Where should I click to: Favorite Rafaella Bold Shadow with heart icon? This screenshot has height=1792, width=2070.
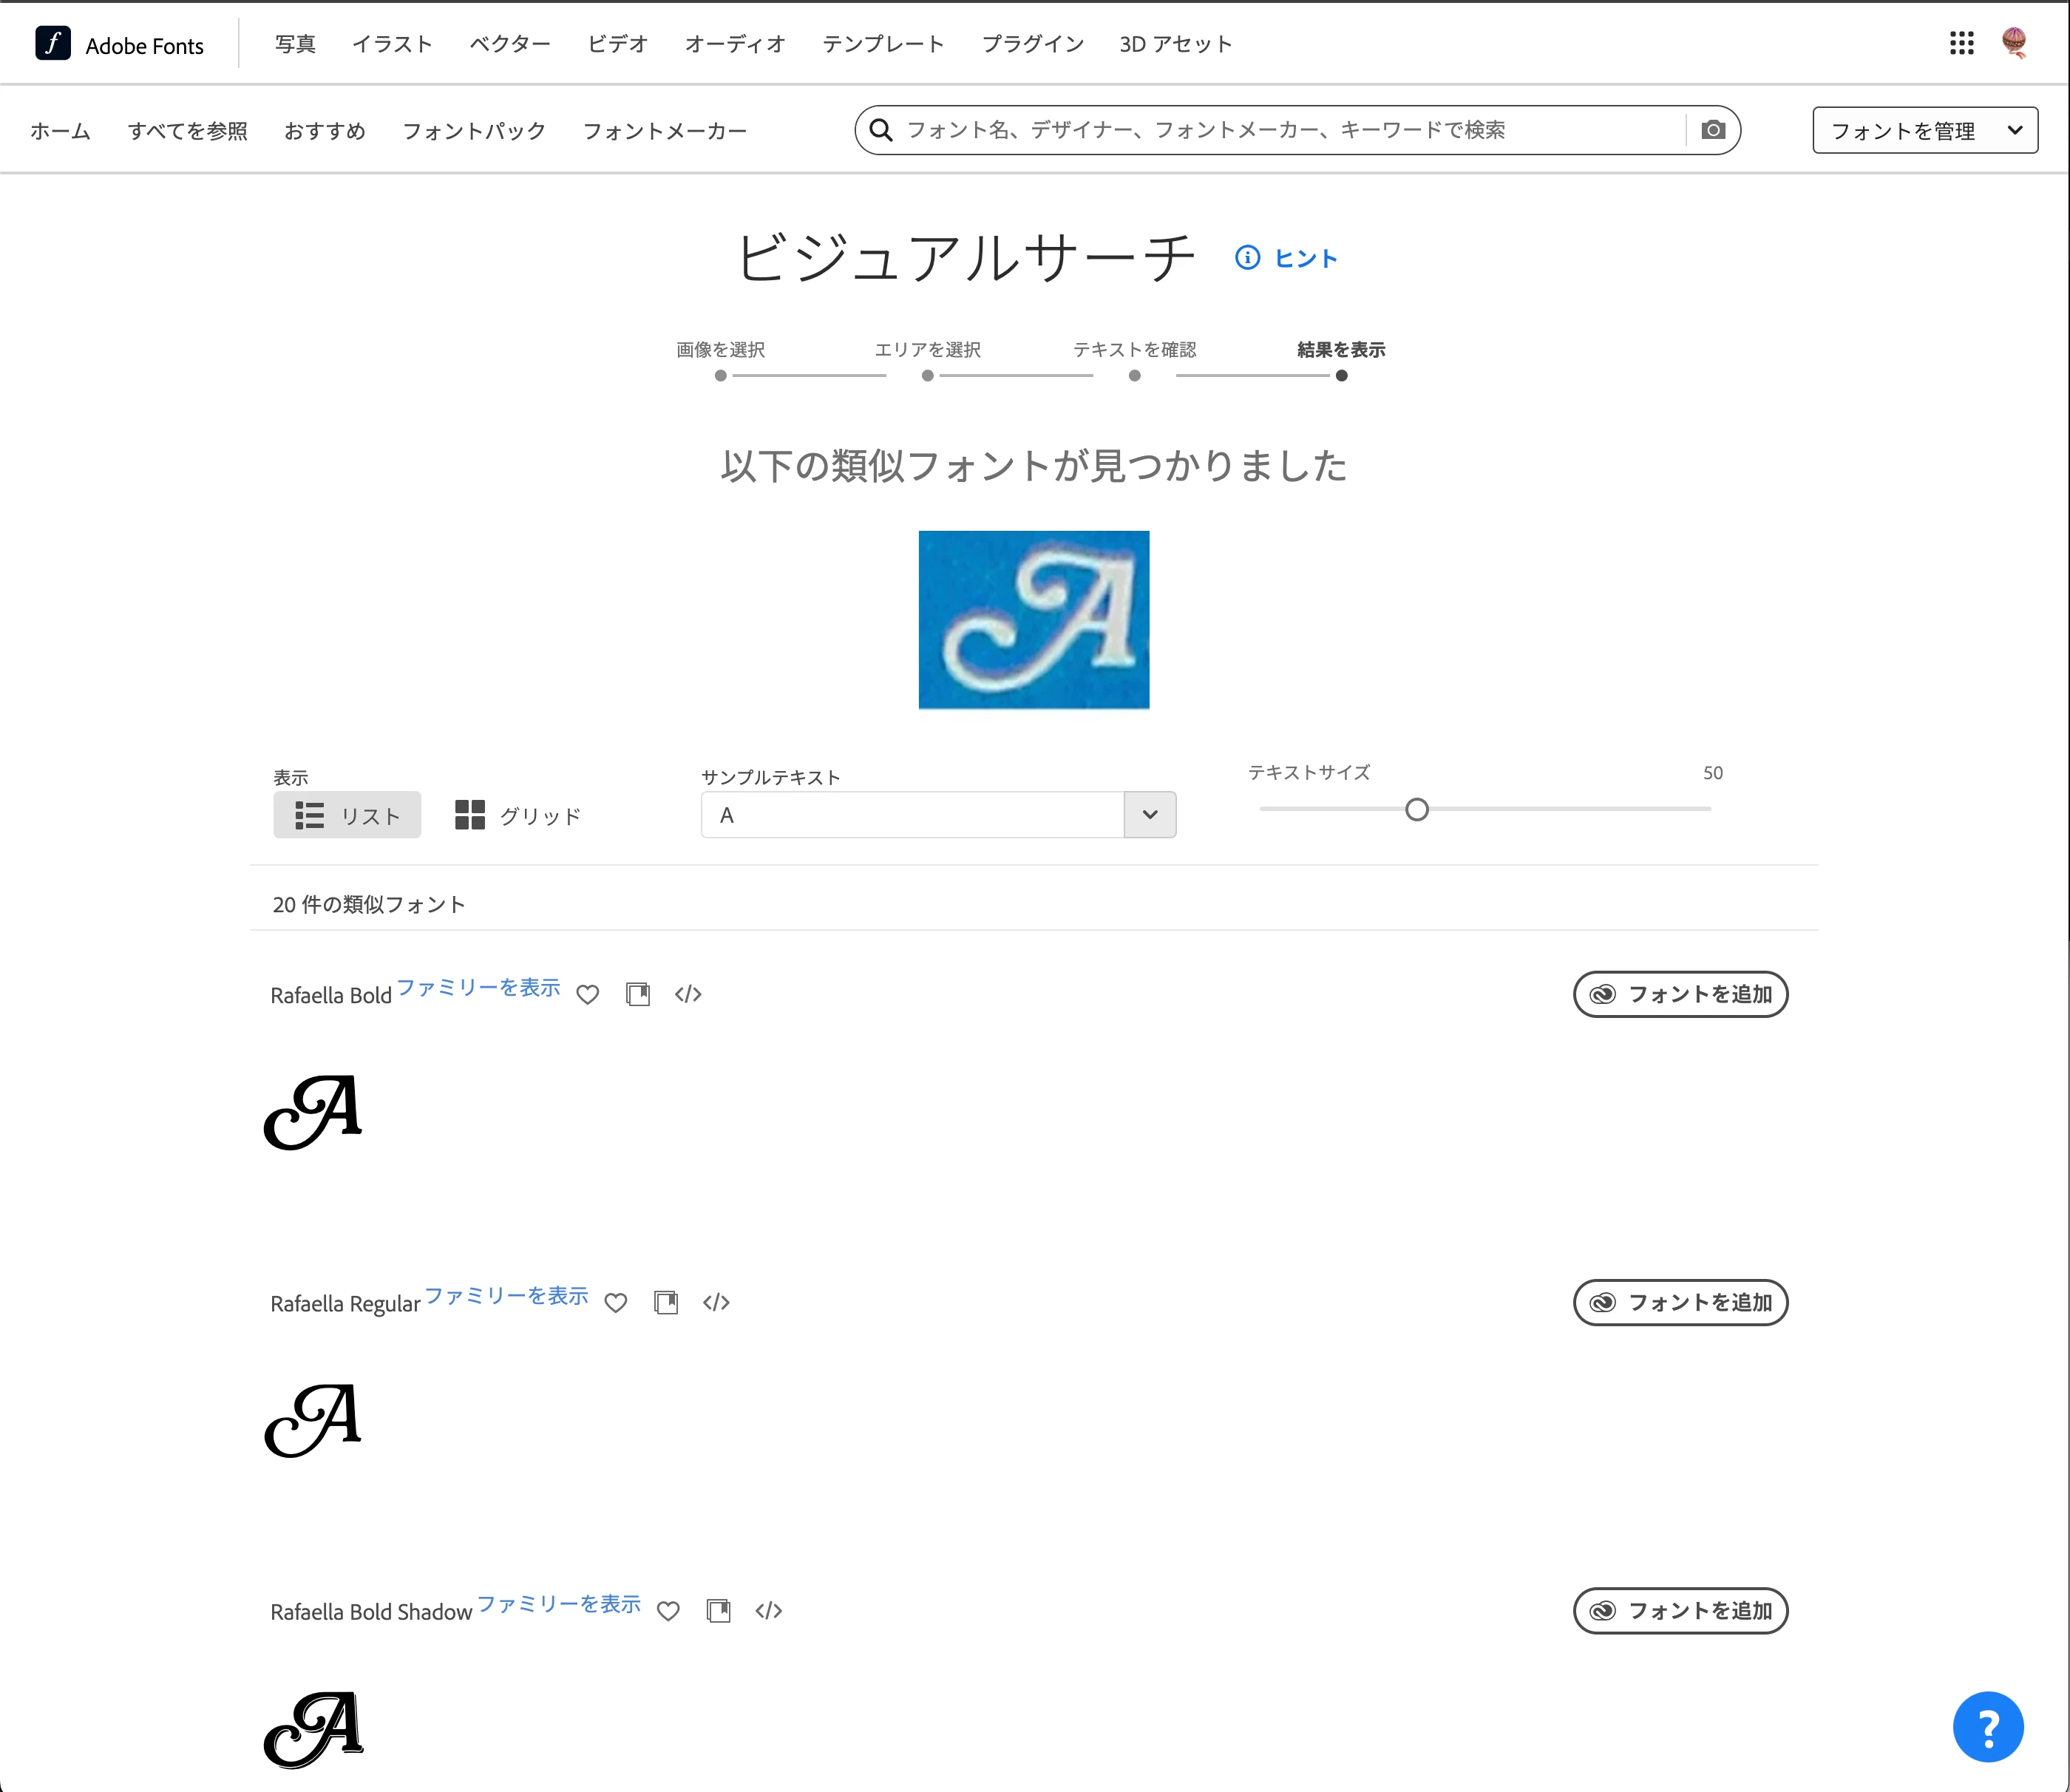click(x=668, y=1610)
